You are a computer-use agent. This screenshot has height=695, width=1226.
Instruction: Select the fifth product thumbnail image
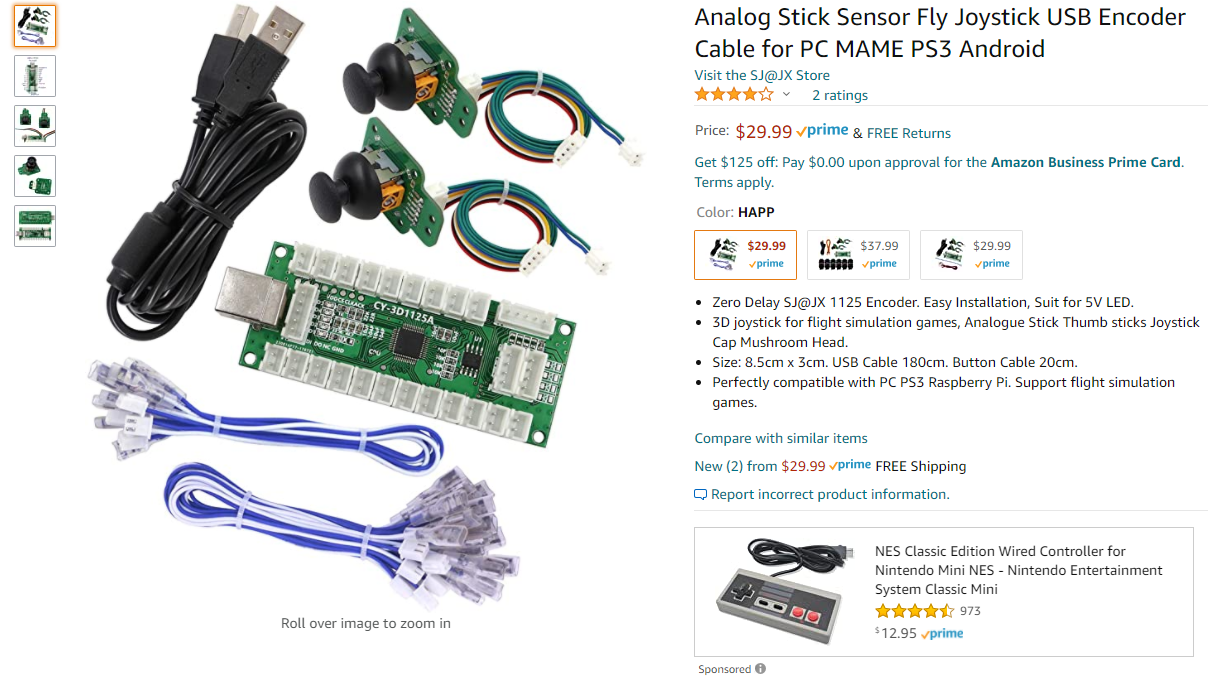[35, 226]
